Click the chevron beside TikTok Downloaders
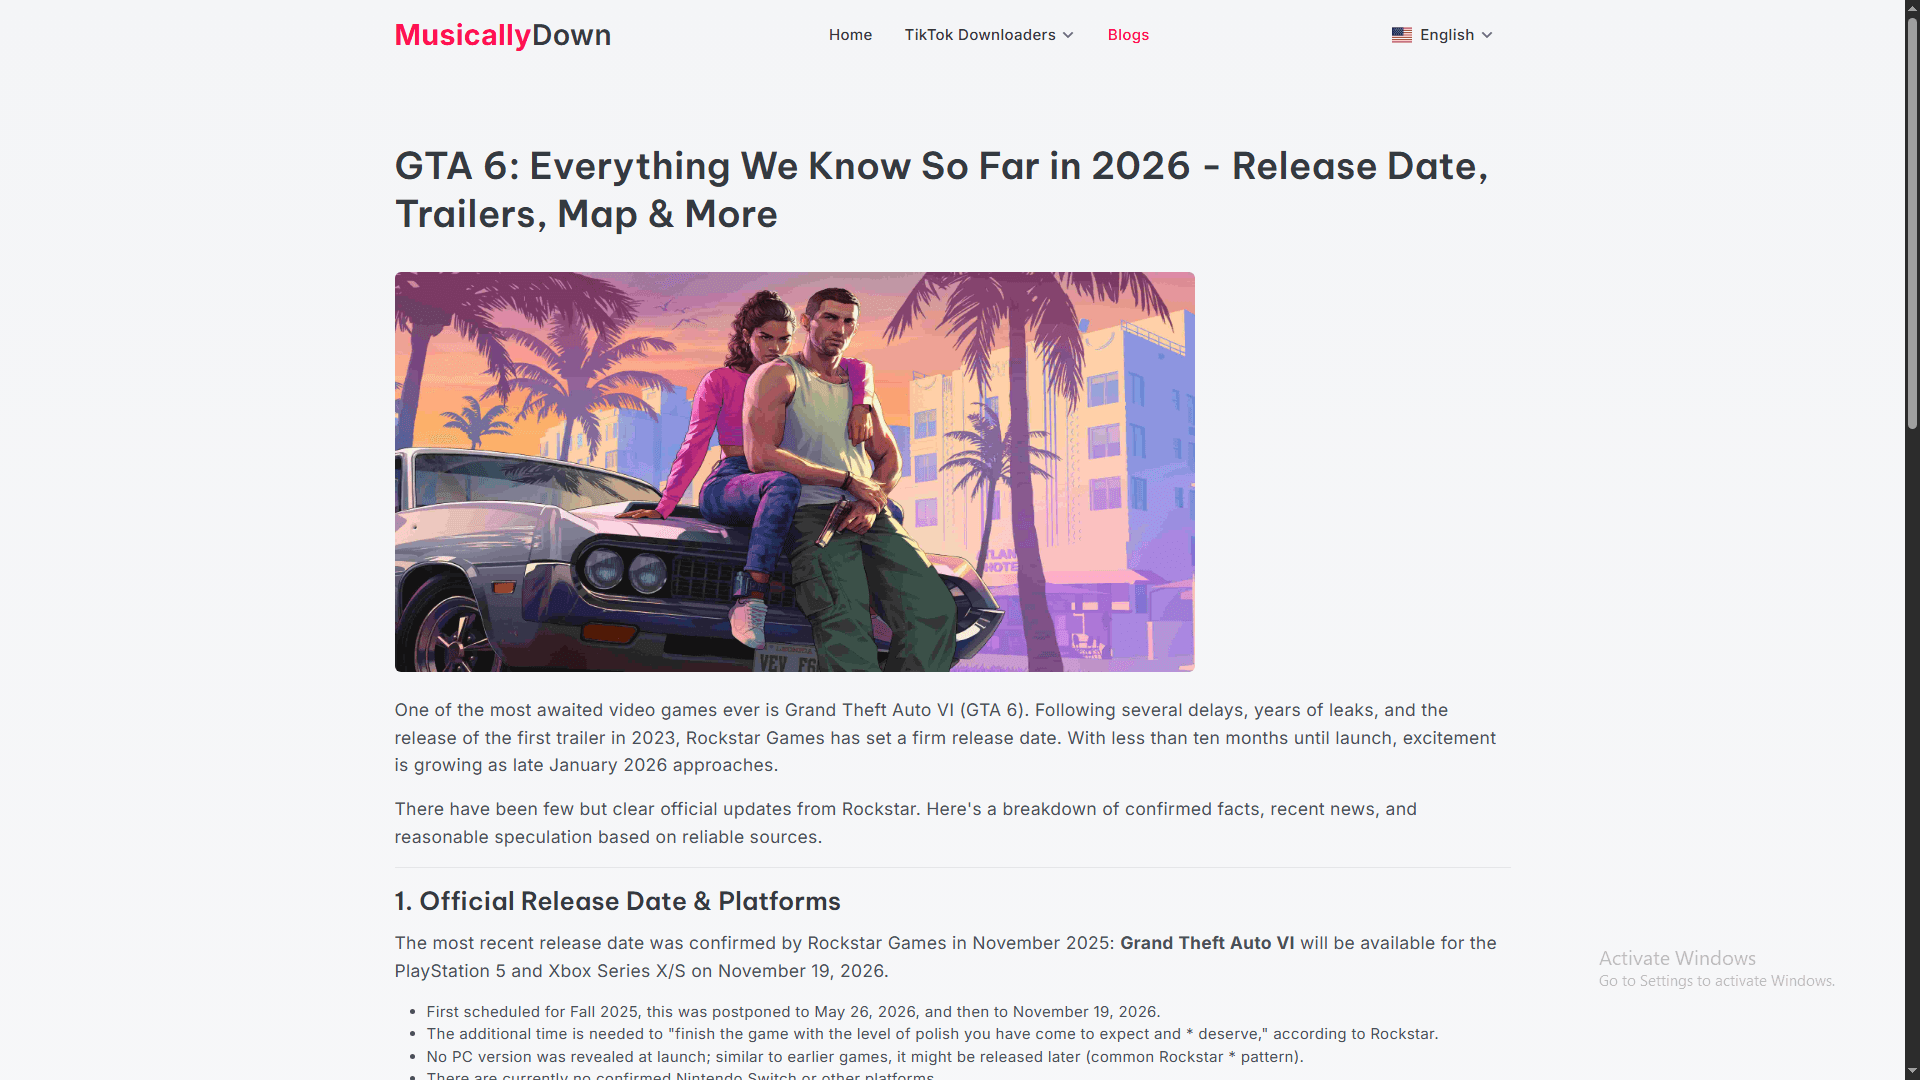Image resolution: width=1920 pixels, height=1080 pixels. tap(1068, 35)
